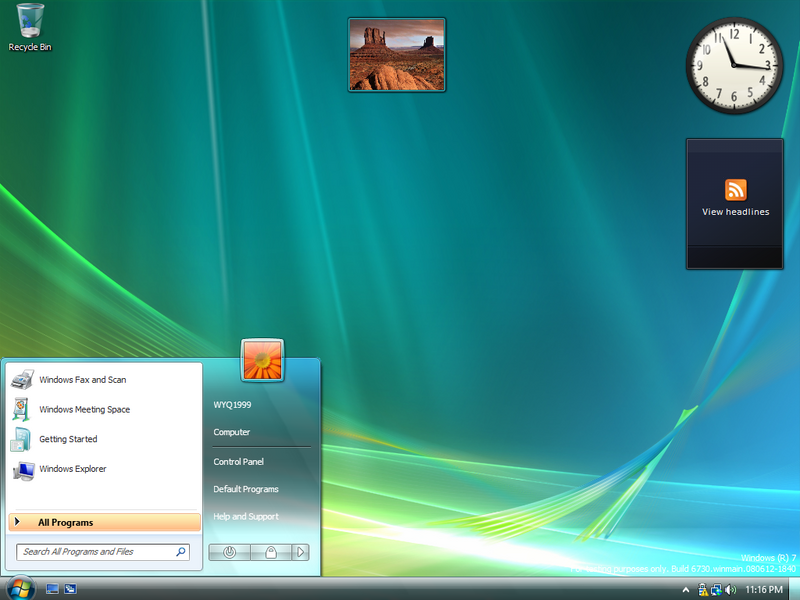
Task: Open the Recycle Bin on desktop
Action: [x=30, y=27]
